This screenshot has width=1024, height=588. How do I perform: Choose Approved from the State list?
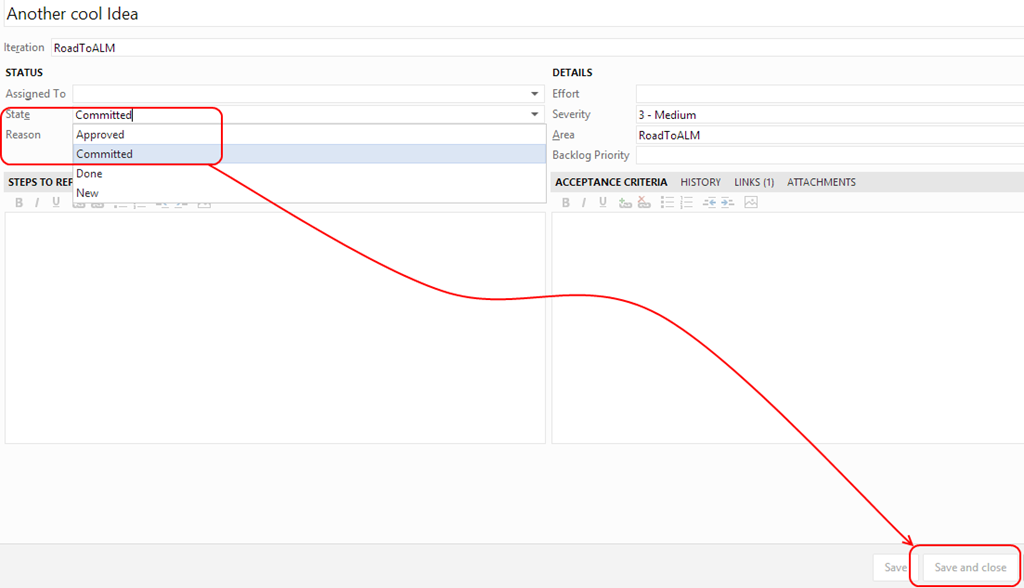click(100, 135)
